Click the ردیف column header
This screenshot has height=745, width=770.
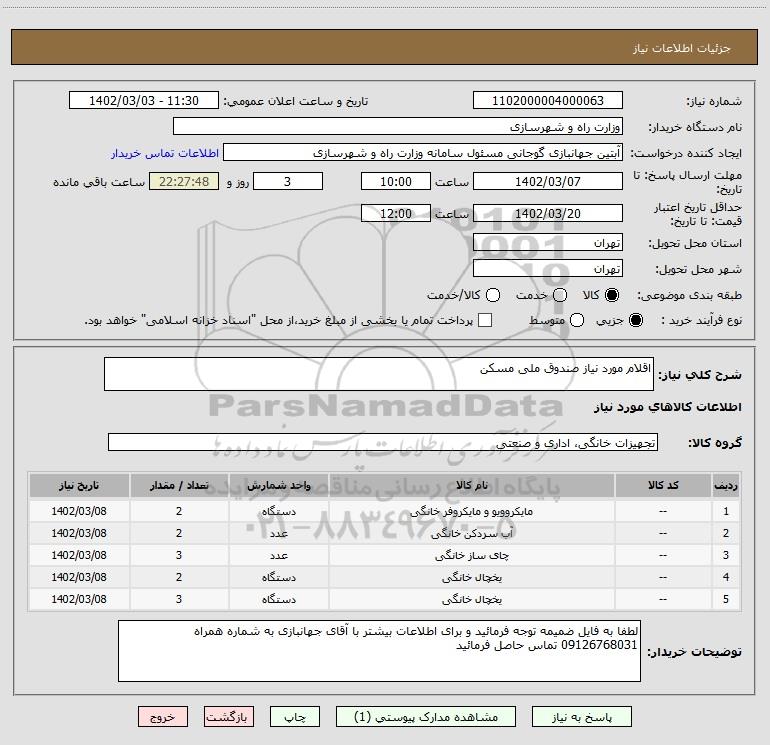tap(726, 485)
